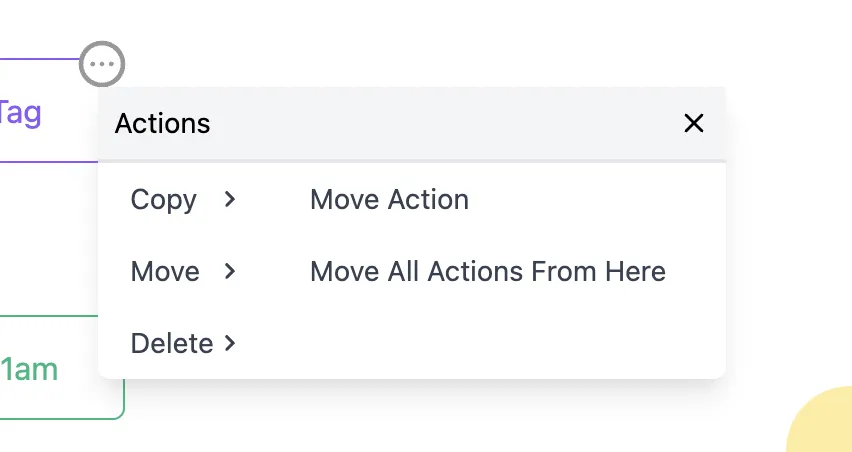Select the Copy menu entry
This screenshot has width=852, height=452.
tap(163, 199)
